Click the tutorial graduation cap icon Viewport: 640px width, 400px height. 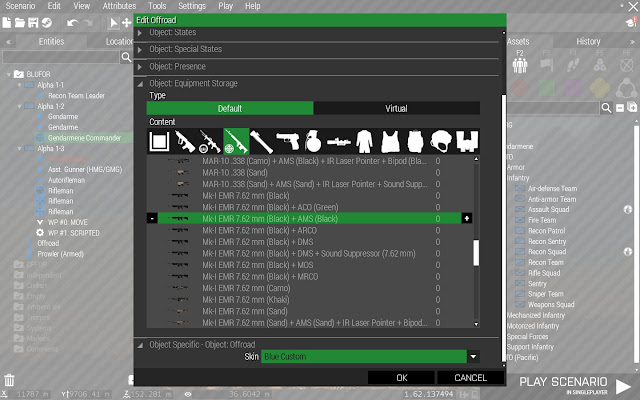tap(632, 22)
